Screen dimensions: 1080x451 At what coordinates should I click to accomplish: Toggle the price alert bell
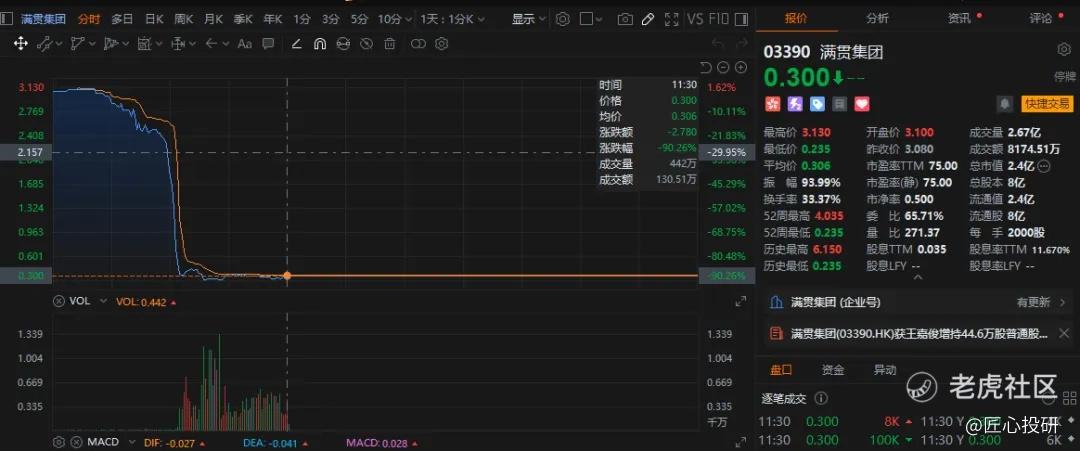1005,104
